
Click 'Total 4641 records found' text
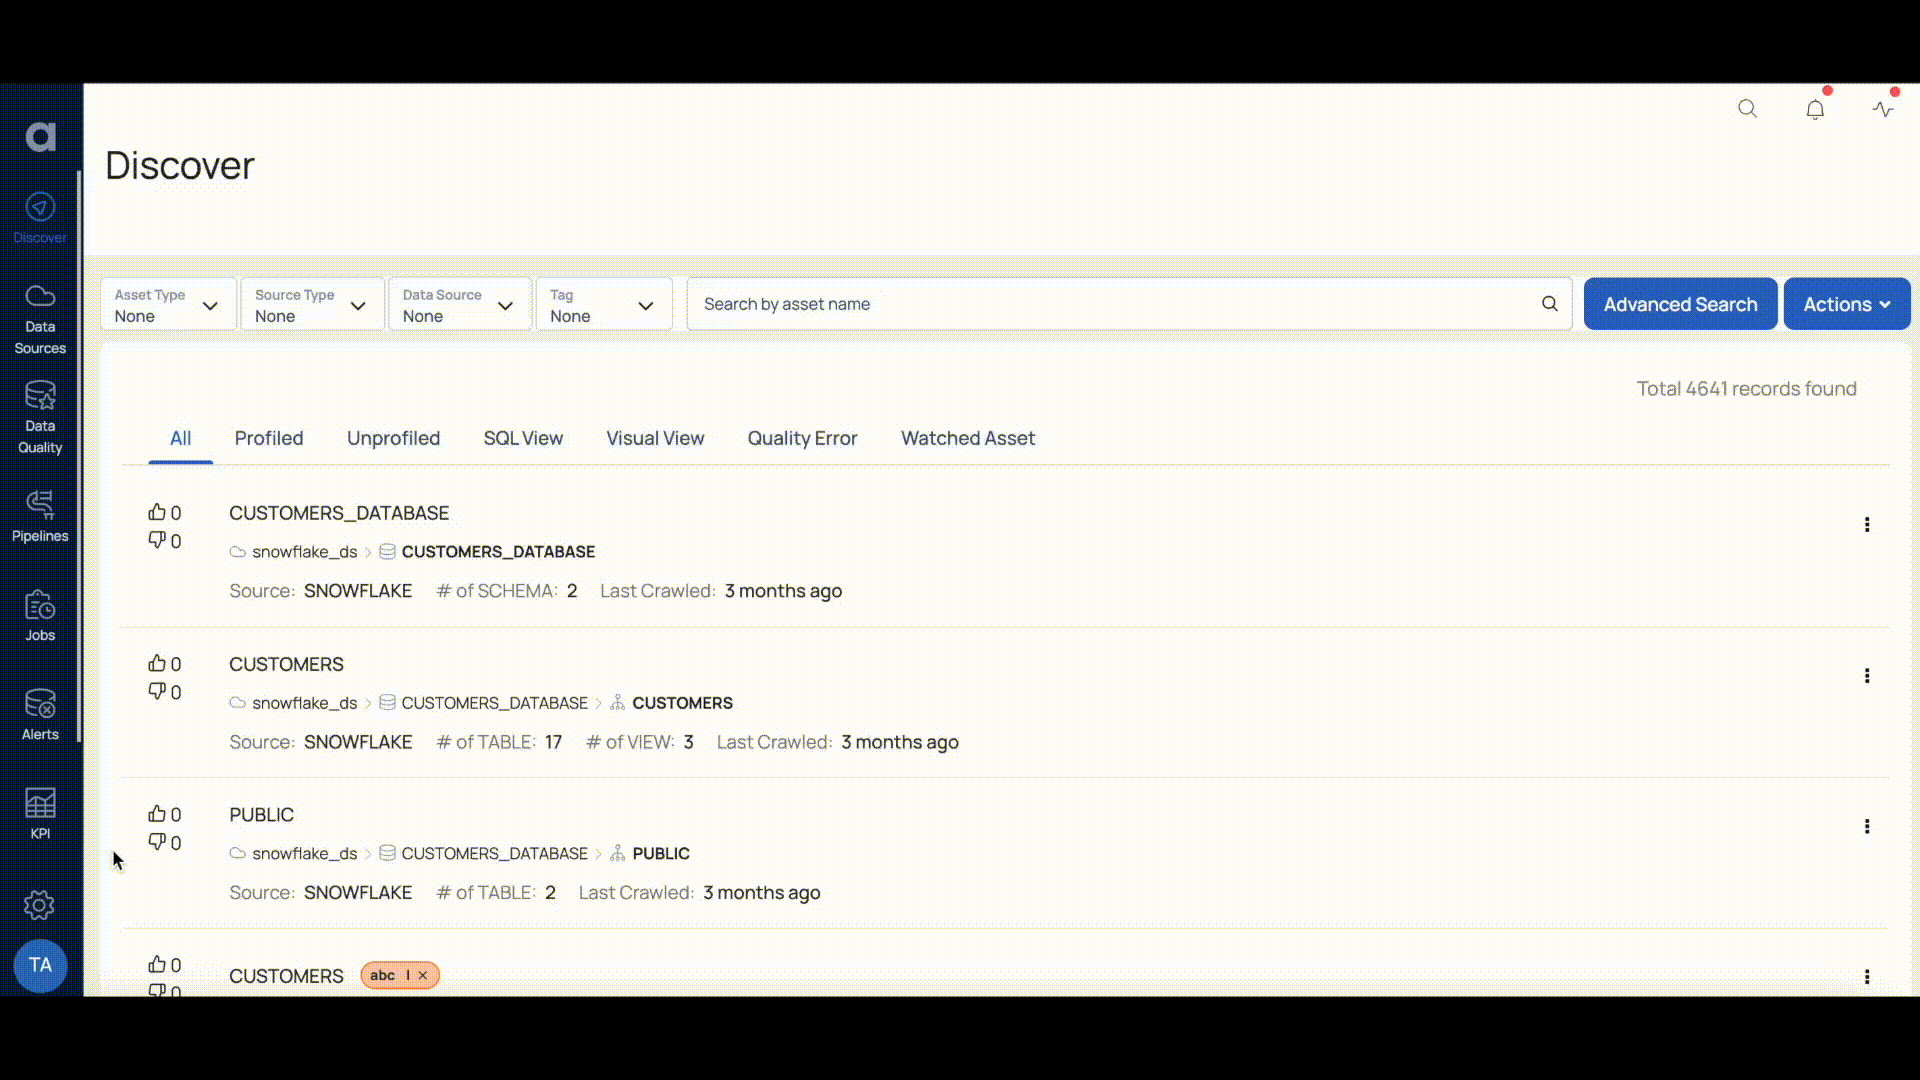click(1746, 389)
